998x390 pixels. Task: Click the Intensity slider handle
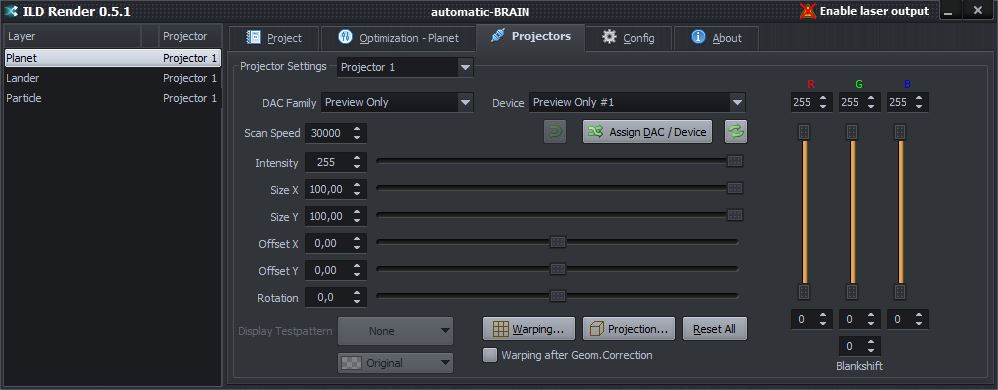click(734, 162)
